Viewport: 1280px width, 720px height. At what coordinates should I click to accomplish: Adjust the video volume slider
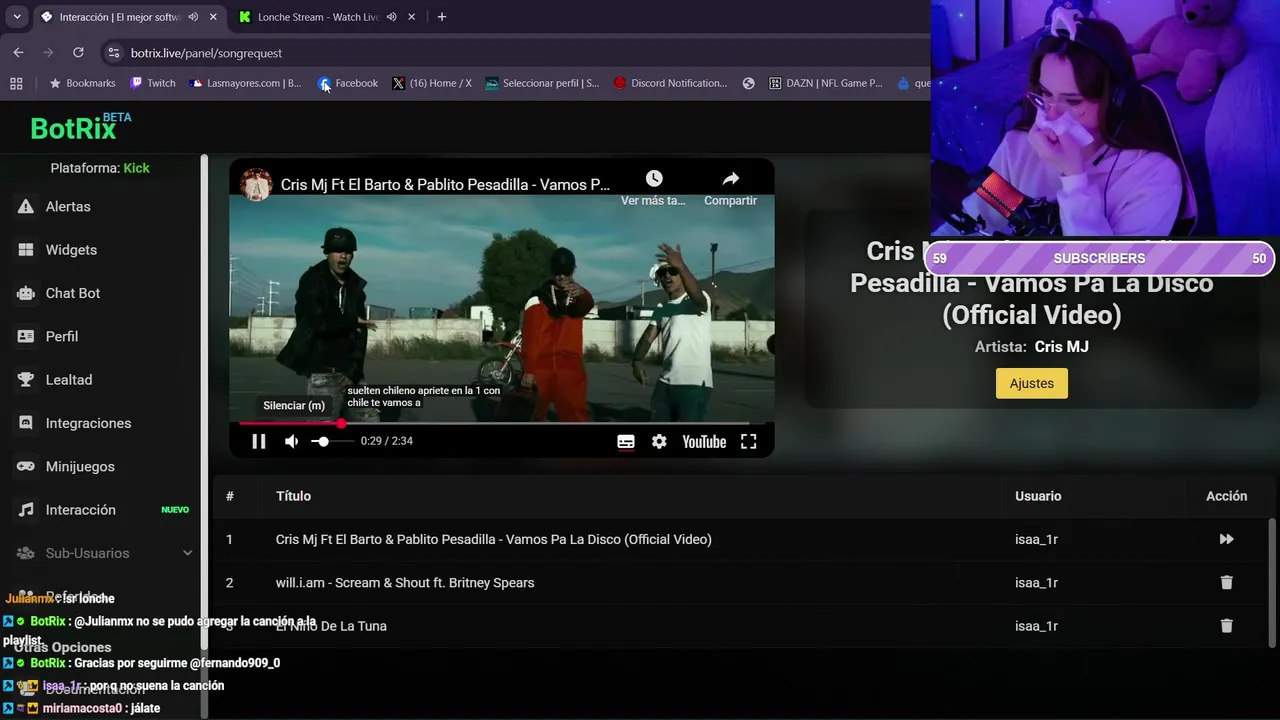click(x=331, y=441)
